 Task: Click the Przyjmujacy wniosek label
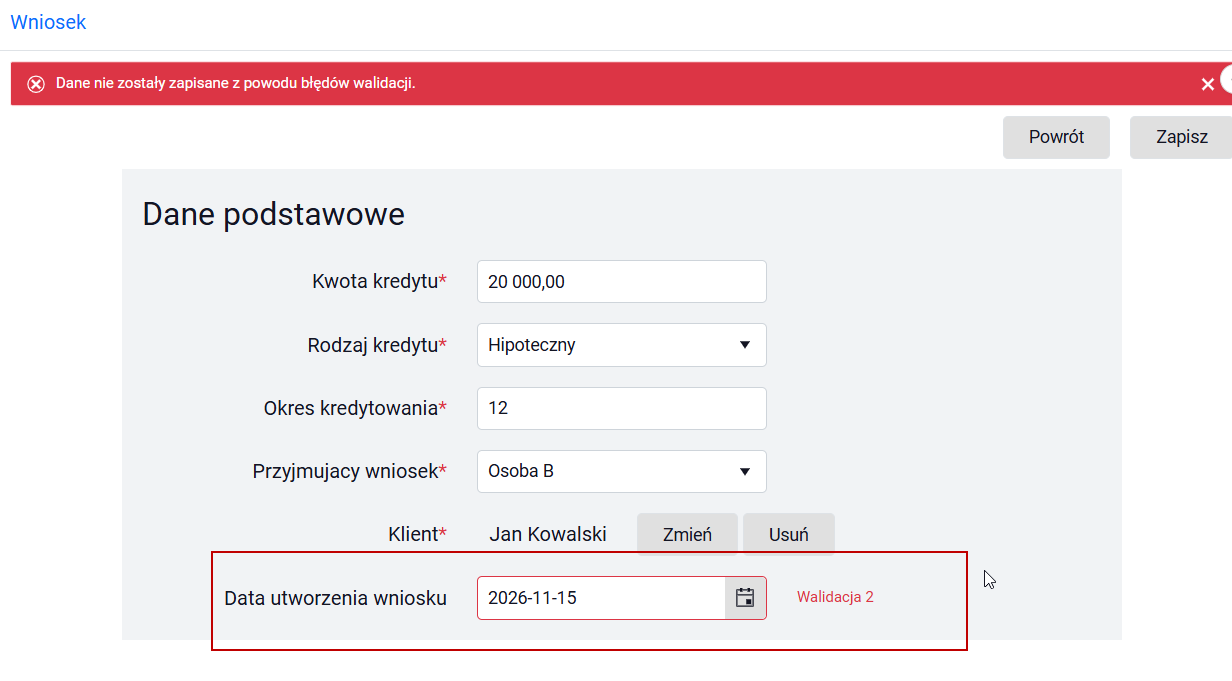(350, 471)
